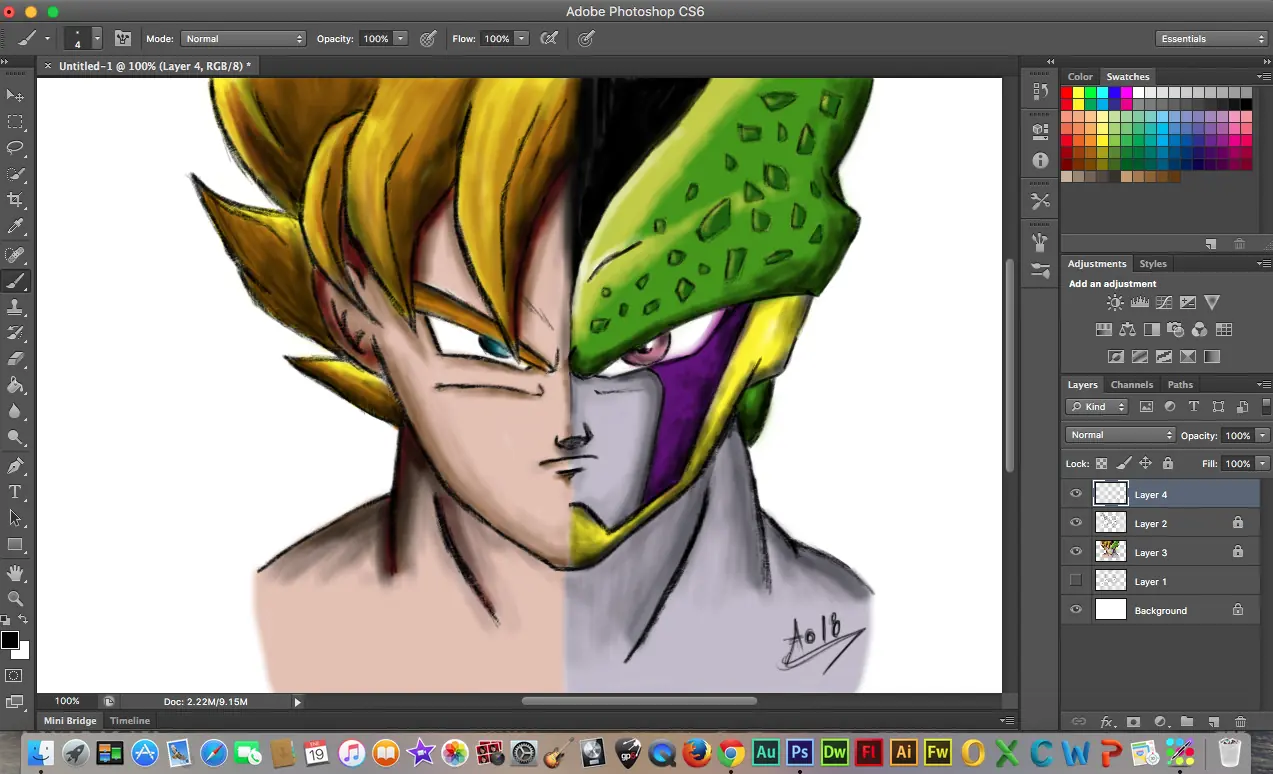This screenshot has height=774, width=1273.
Task: Delete layer using Layers trash icon
Action: pyautogui.click(x=1240, y=721)
